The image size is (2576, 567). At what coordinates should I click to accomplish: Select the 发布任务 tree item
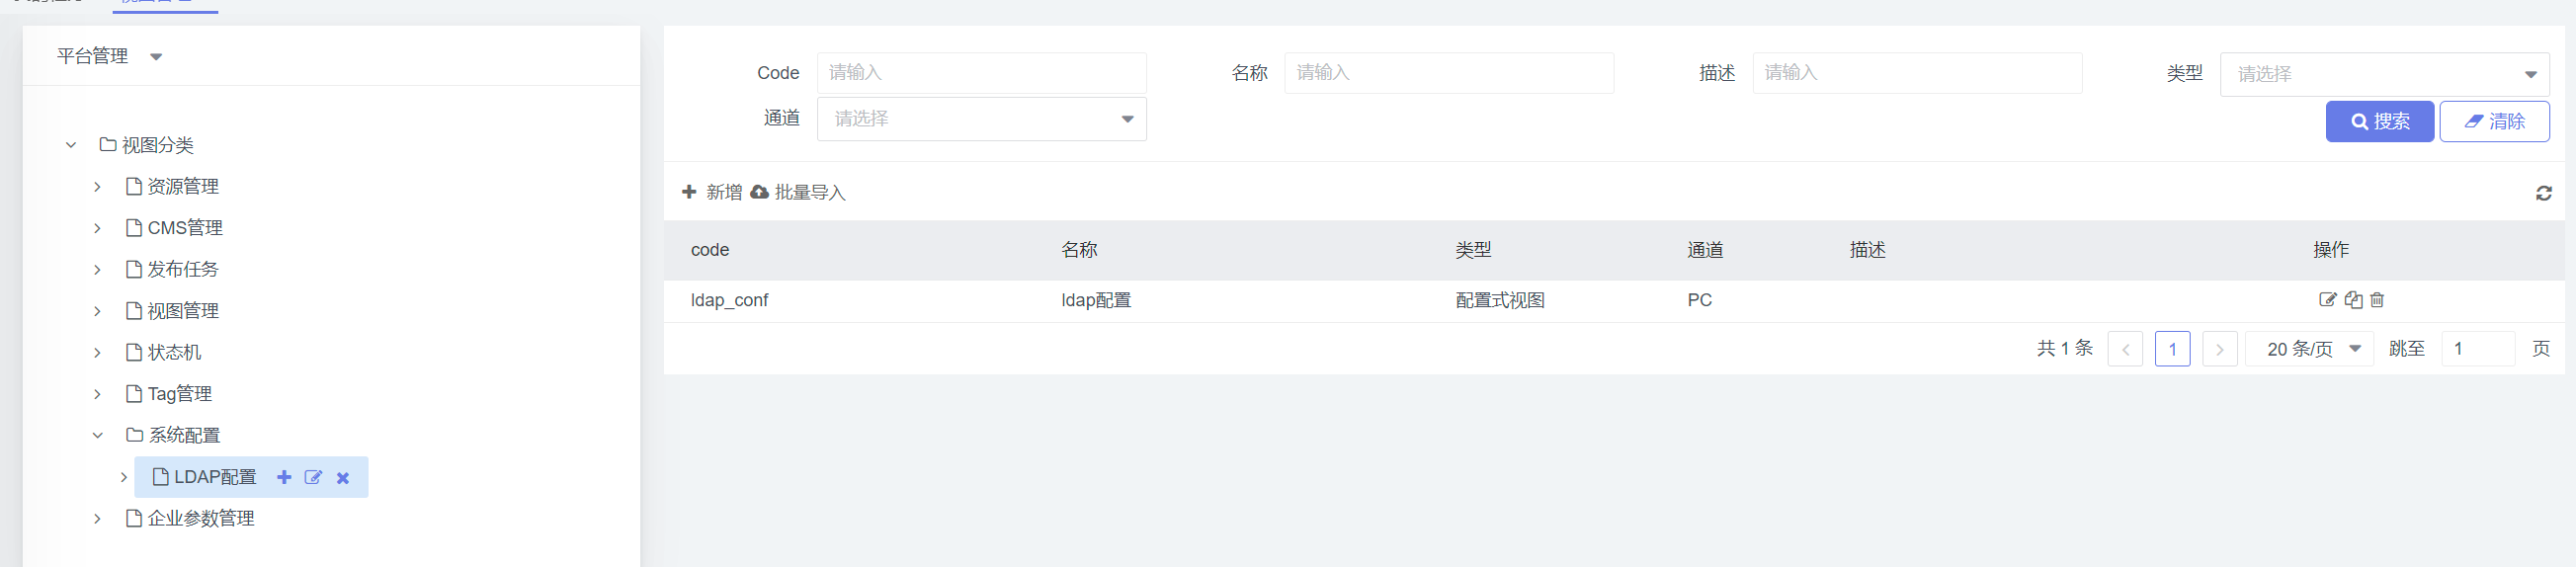(x=183, y=270)
